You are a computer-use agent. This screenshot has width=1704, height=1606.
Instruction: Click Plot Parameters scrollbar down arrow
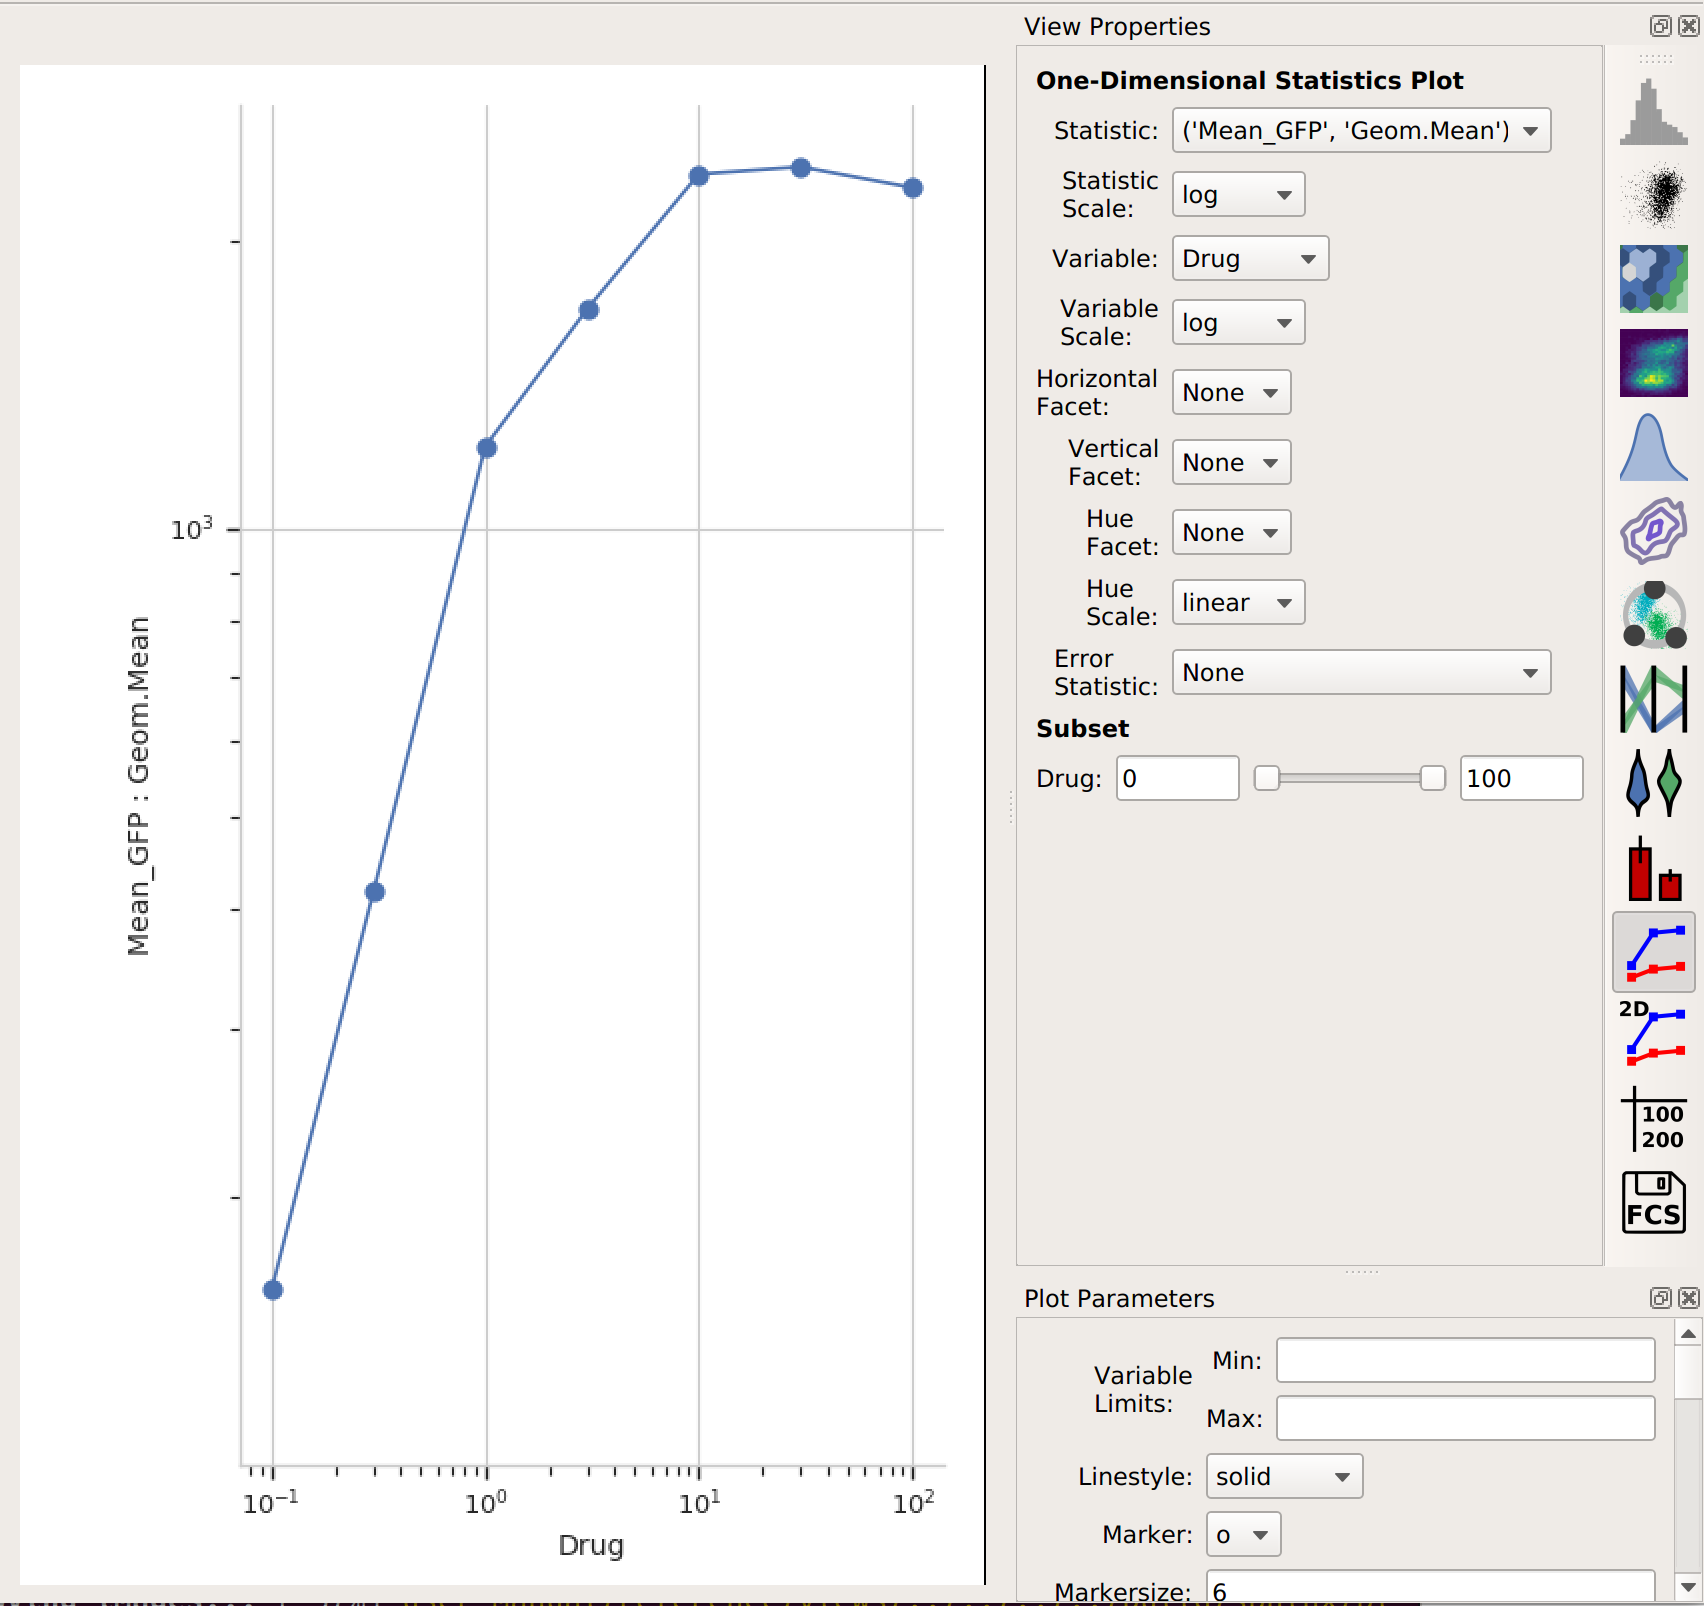click(1688, 1587)
